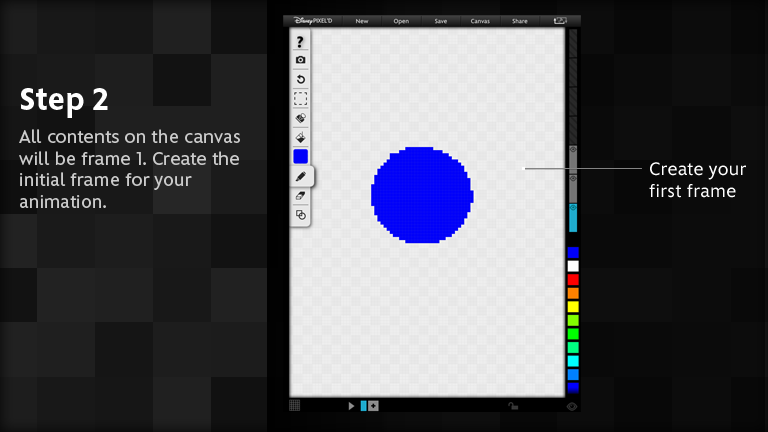This screenshot has height=432, width=768.
Task: Open the Open menu
Action: 401,21
